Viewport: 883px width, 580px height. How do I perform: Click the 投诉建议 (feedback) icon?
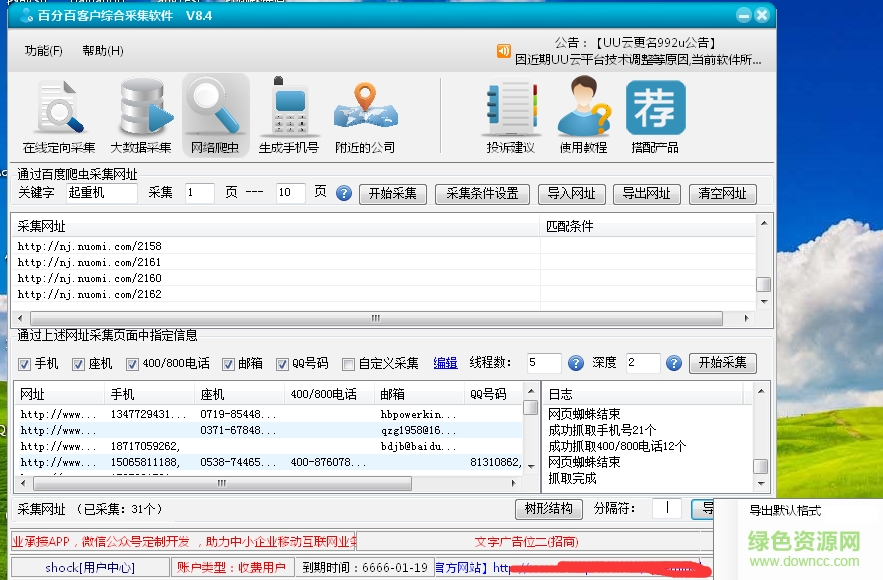pyautogui.click(x=510, y=113)
